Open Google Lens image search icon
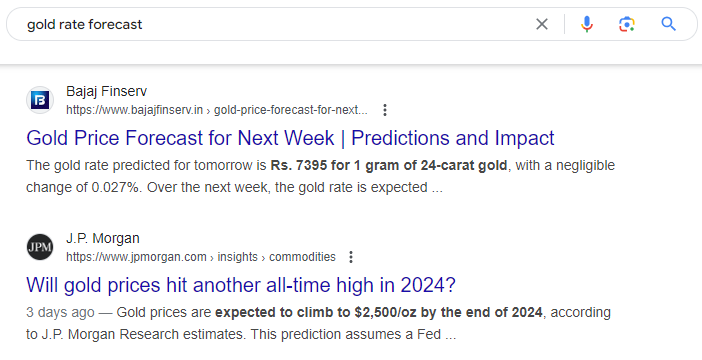702x360 pixels. tap(627, 24)
